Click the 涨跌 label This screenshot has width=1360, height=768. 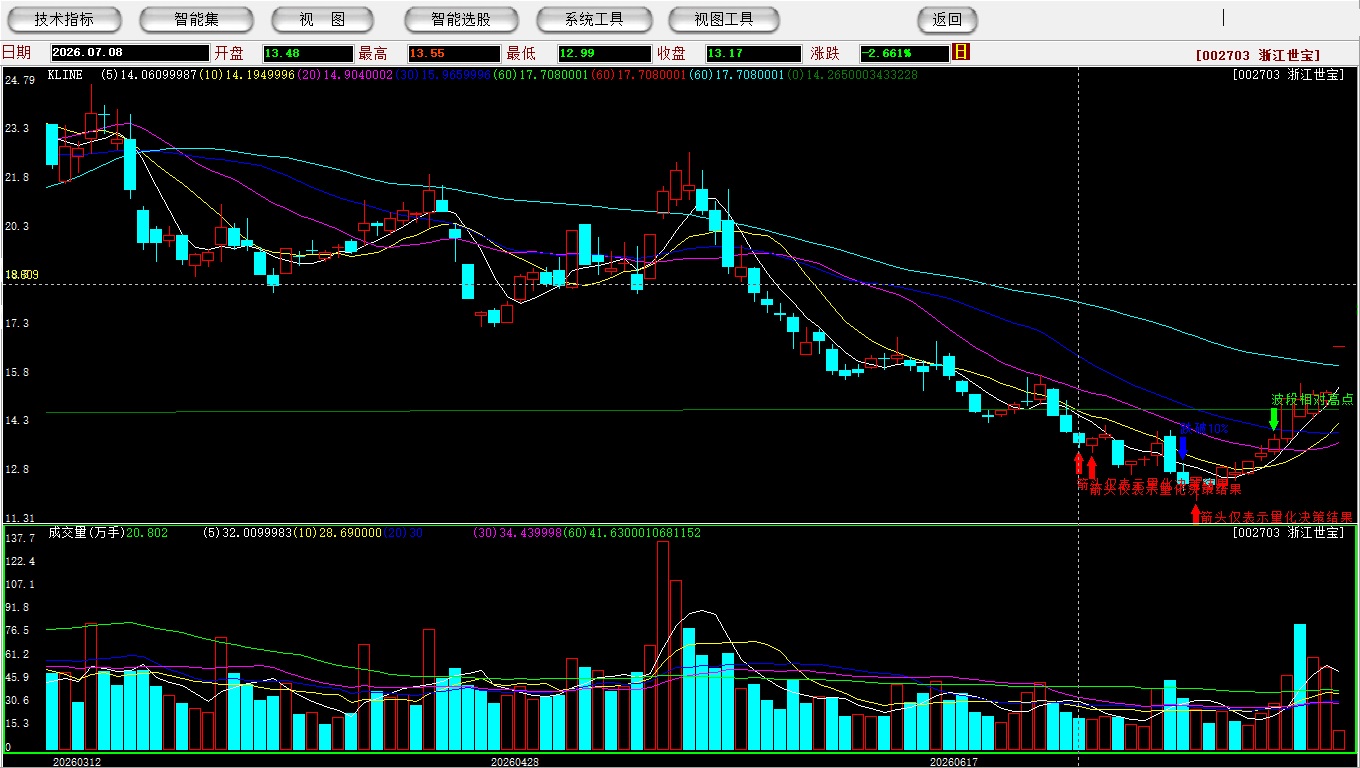[824, 53]
